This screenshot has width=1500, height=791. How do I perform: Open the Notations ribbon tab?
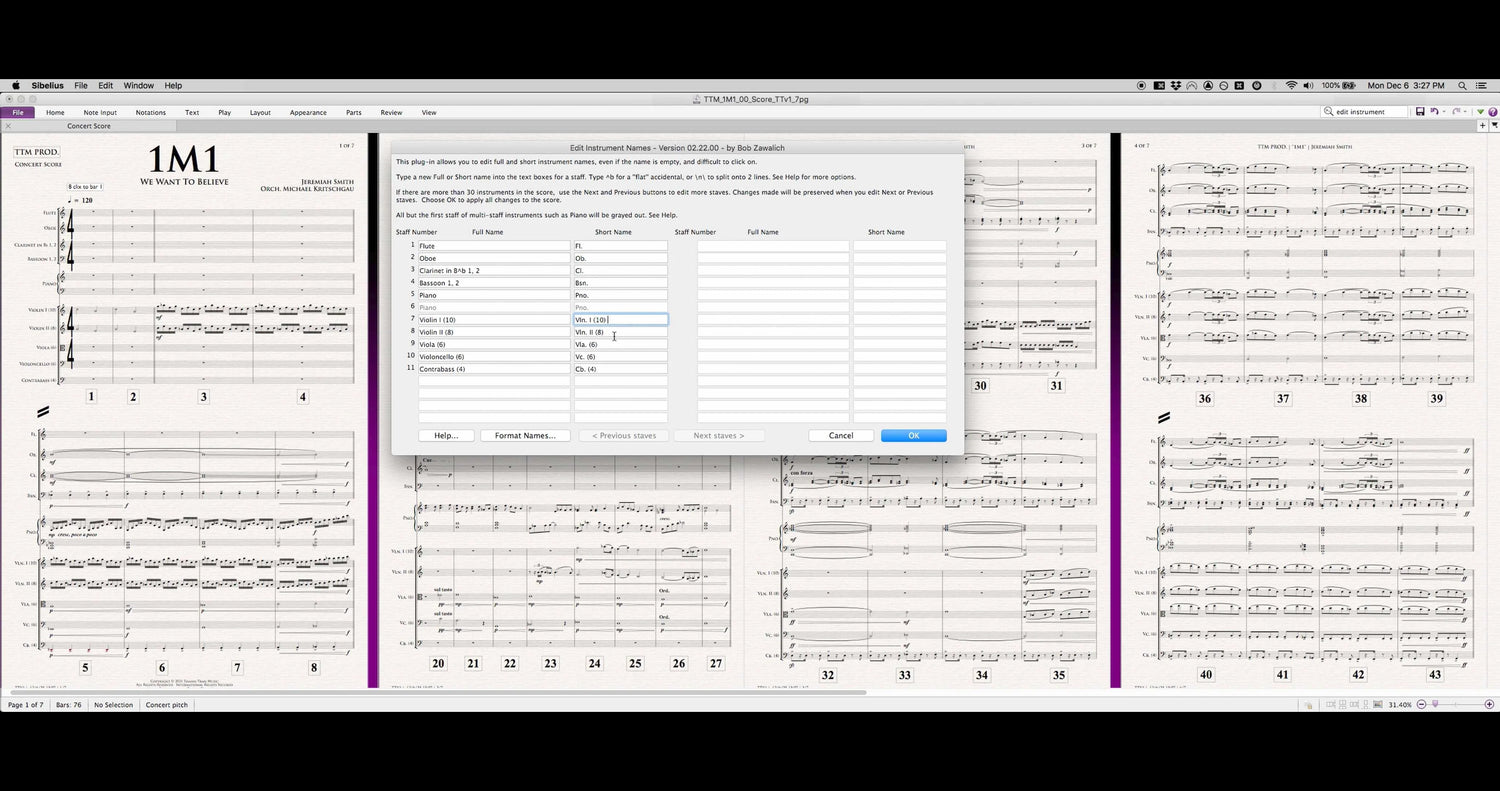[151, 113]
